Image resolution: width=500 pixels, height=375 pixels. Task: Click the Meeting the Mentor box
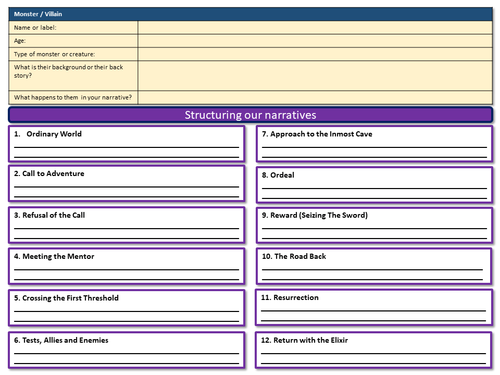[127, 266]
